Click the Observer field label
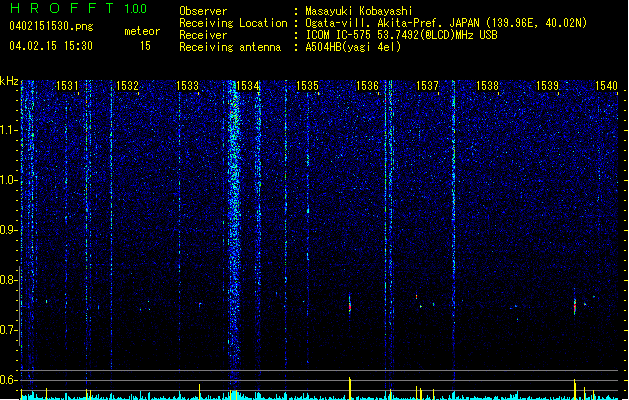The height and width of the screenshot is (400, 629). (203, 11)
